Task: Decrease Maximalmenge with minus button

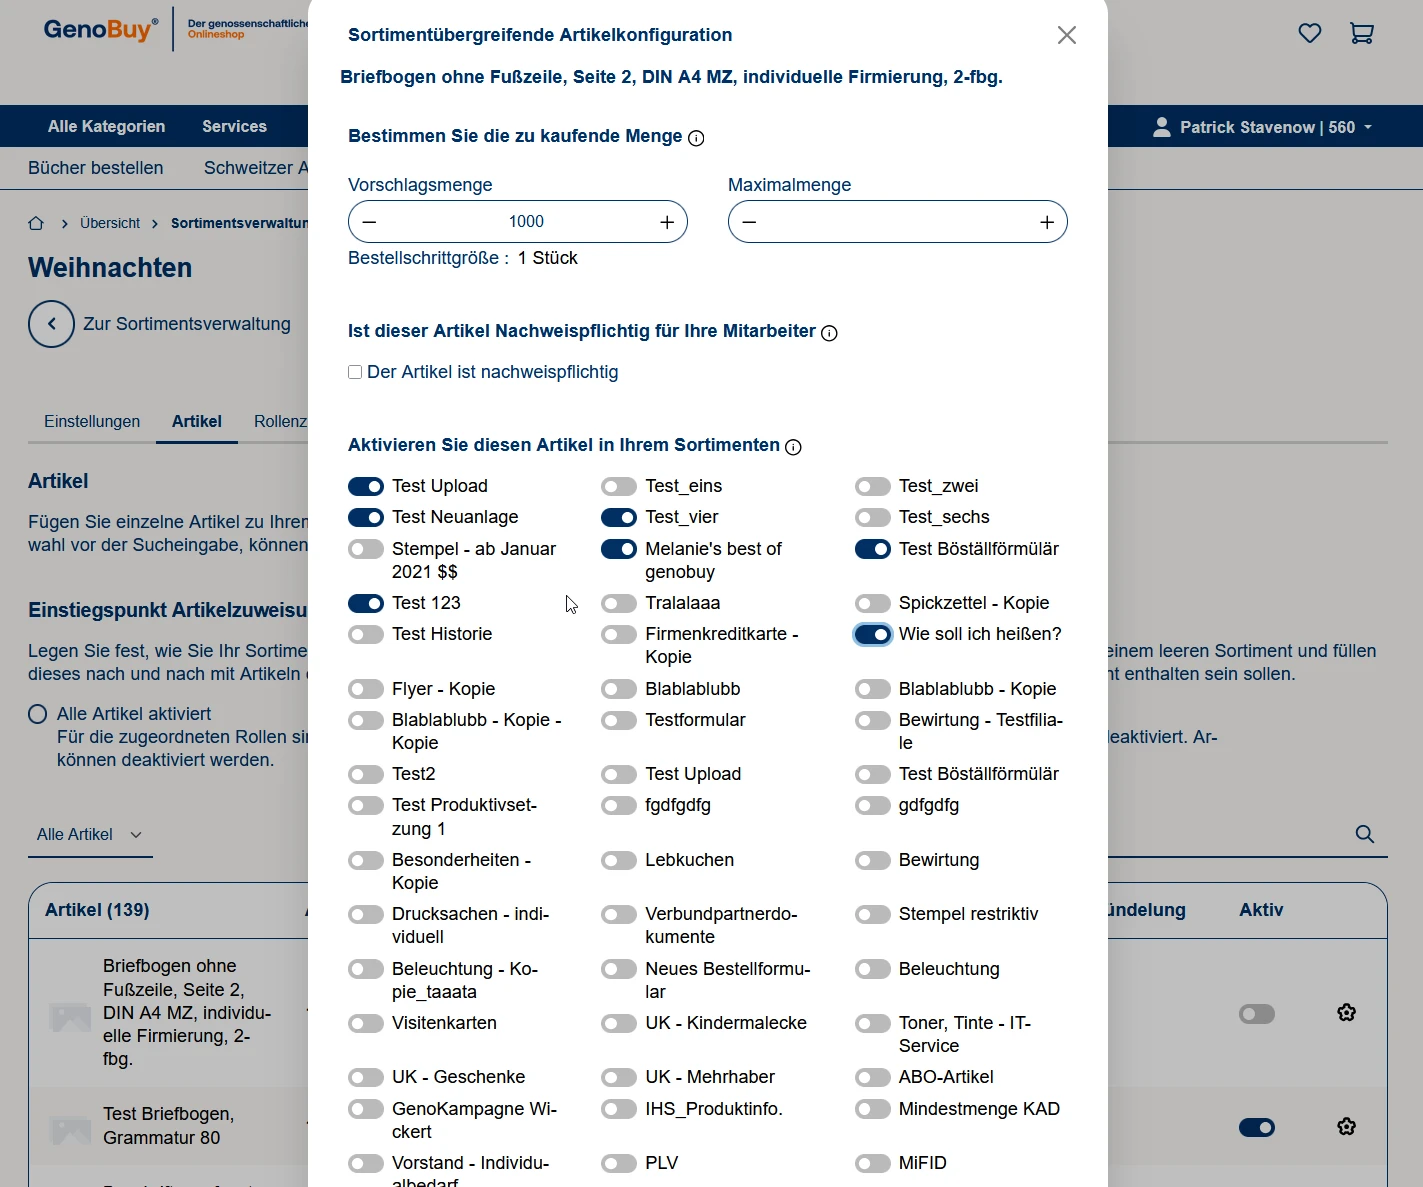Action: [x=750, y=222]
